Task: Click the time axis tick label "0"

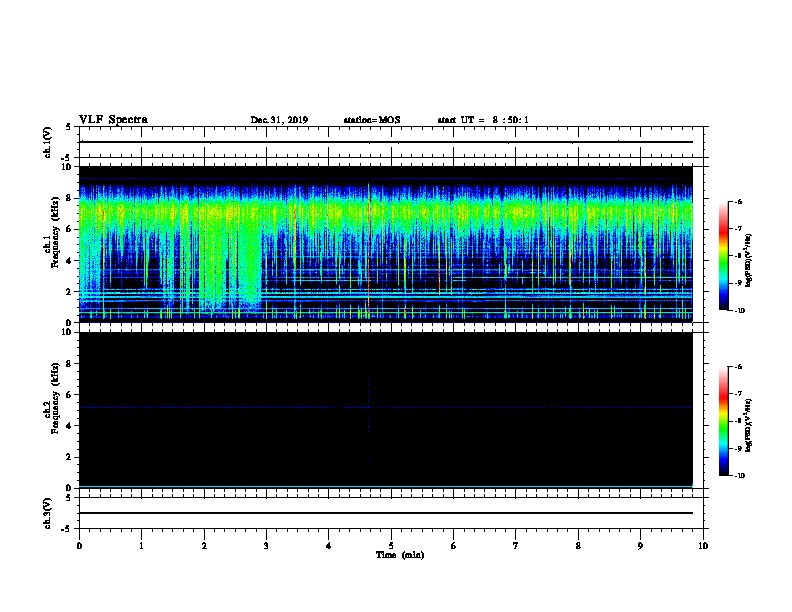Action: pos(79,546)
